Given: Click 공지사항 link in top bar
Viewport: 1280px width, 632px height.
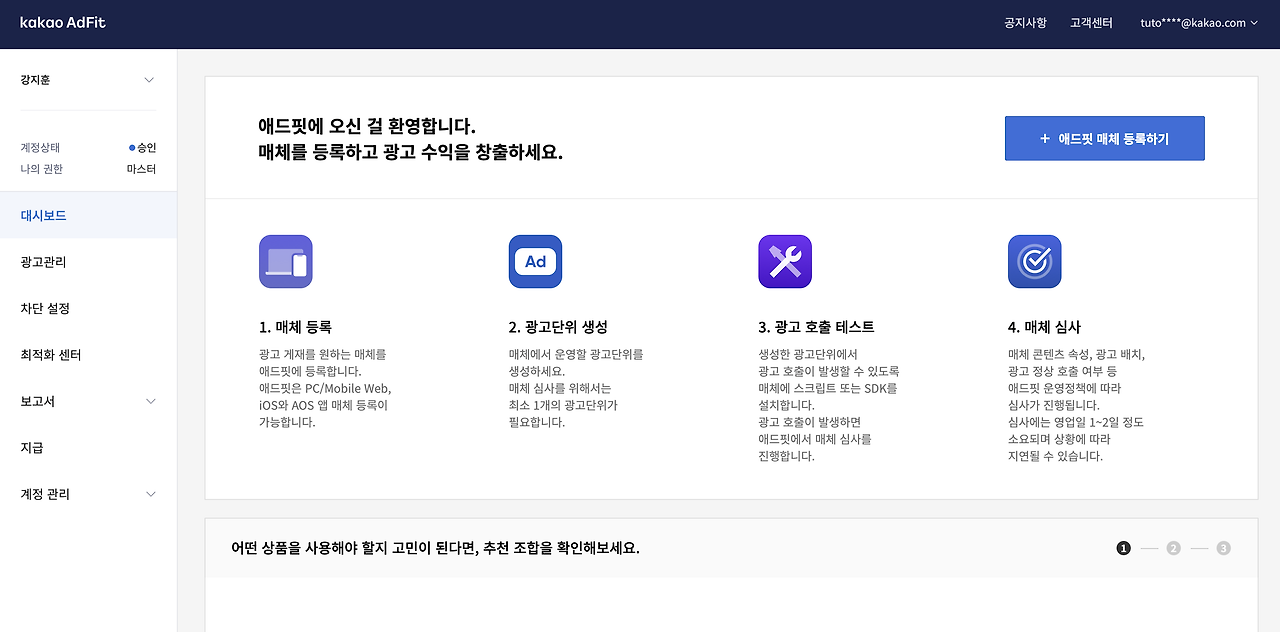Looking at the screenshot, I should pyautogui.click(x=1025, y=23).
